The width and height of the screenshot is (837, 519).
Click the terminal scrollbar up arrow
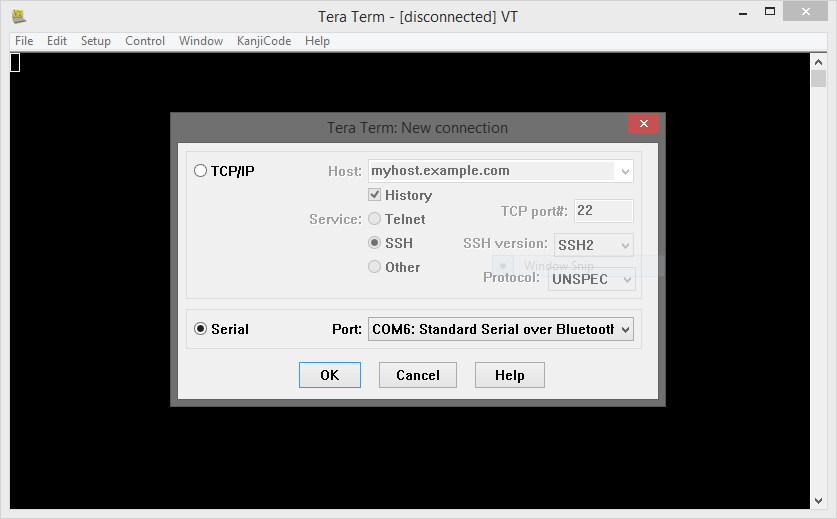pos(818,62)
